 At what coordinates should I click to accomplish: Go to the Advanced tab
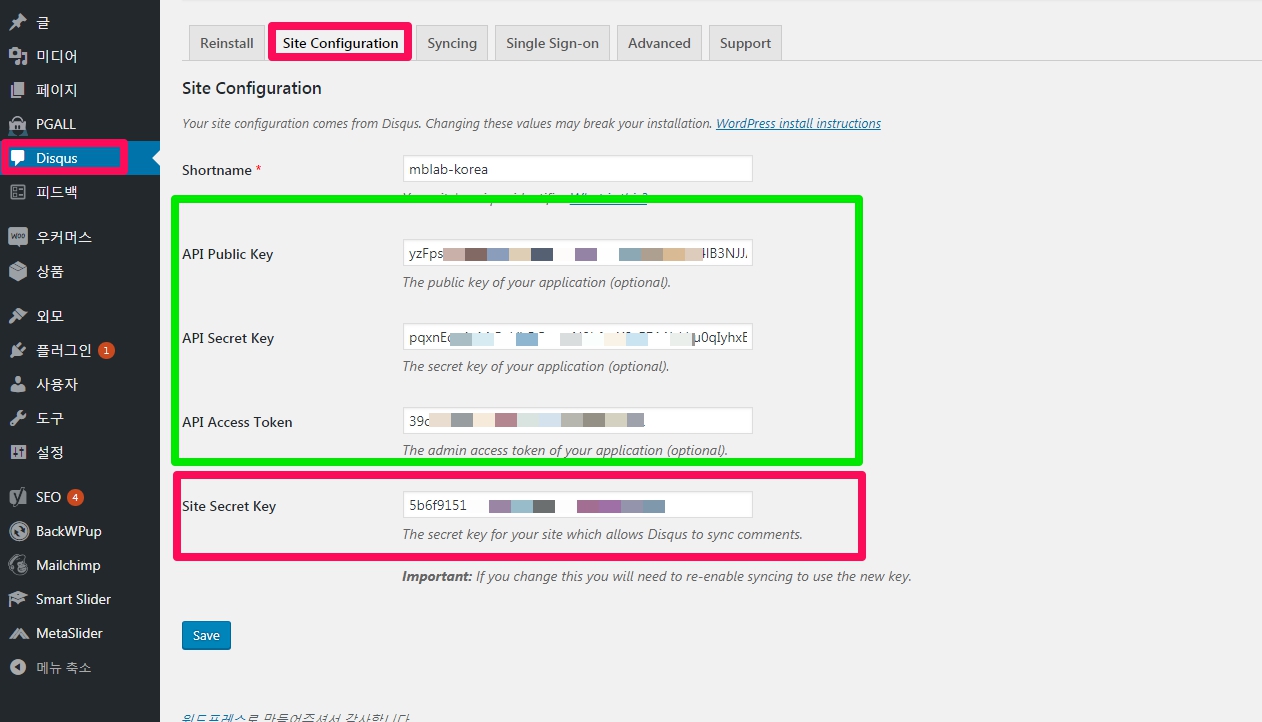[x=659, y=43]
